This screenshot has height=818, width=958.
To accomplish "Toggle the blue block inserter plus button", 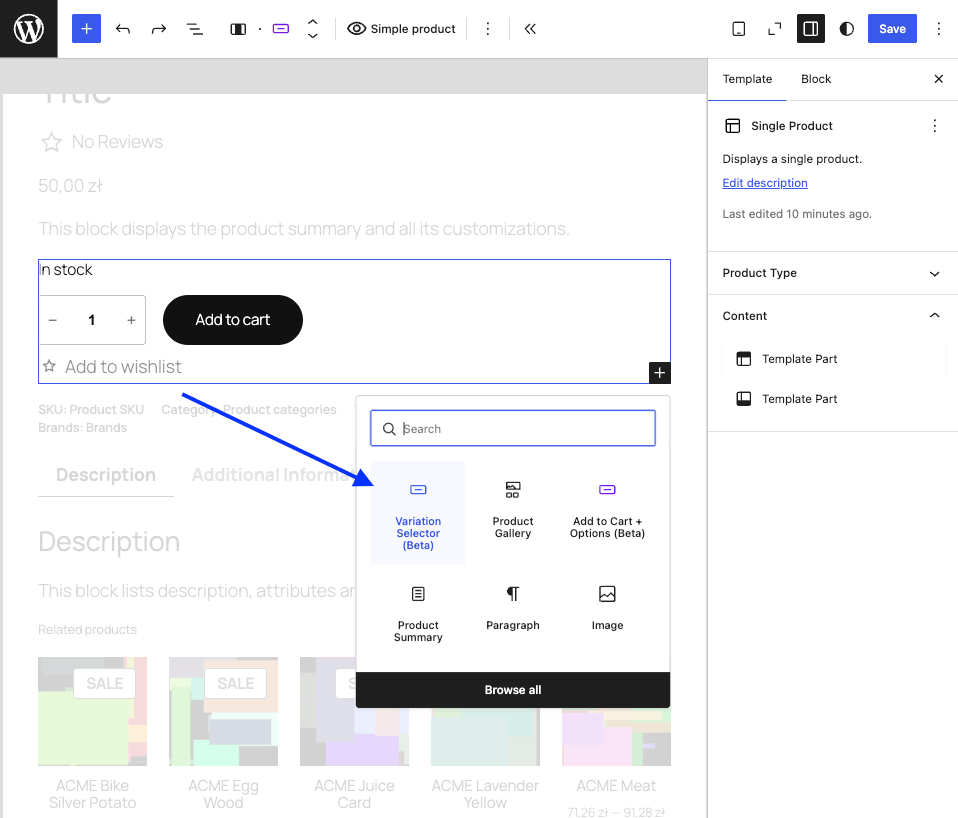I will [x=86, y=29].
